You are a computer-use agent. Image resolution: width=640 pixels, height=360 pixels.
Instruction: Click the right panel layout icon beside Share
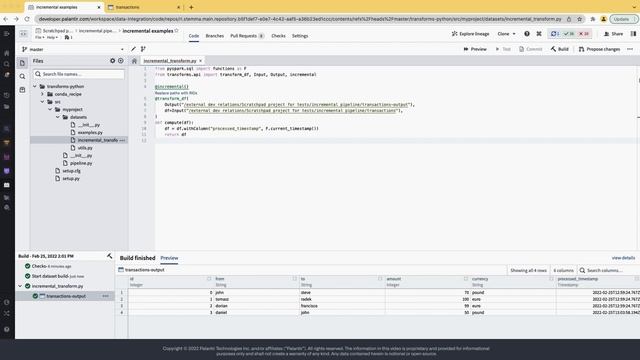pyautogui.click(x=633, y=34)
